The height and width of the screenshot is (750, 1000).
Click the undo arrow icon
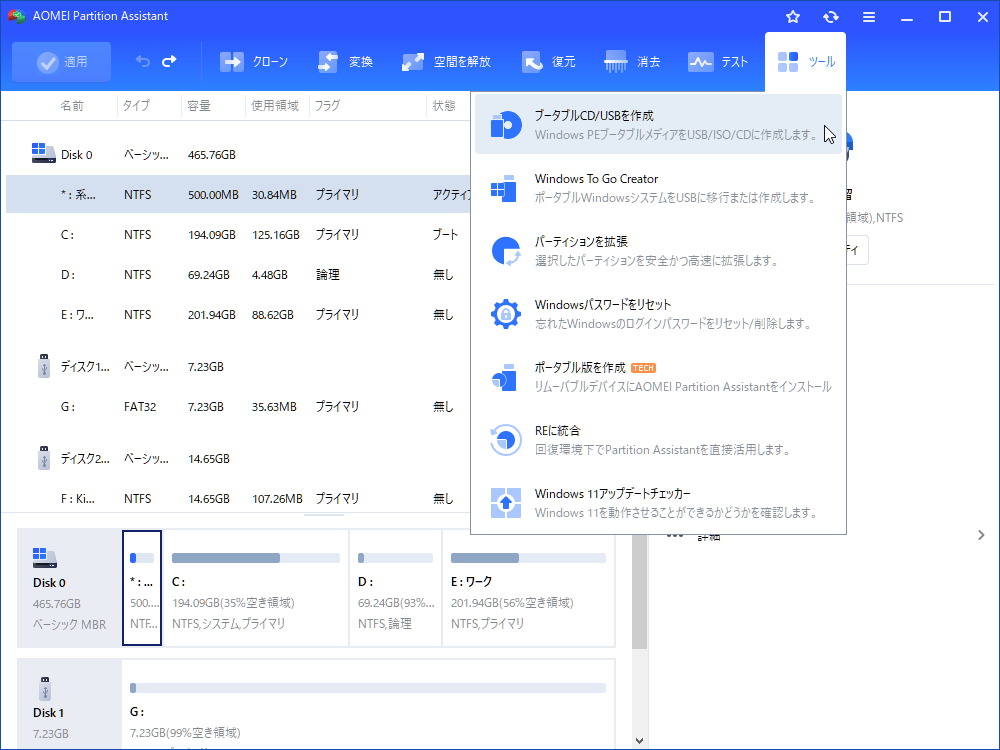tap(143, 62)
